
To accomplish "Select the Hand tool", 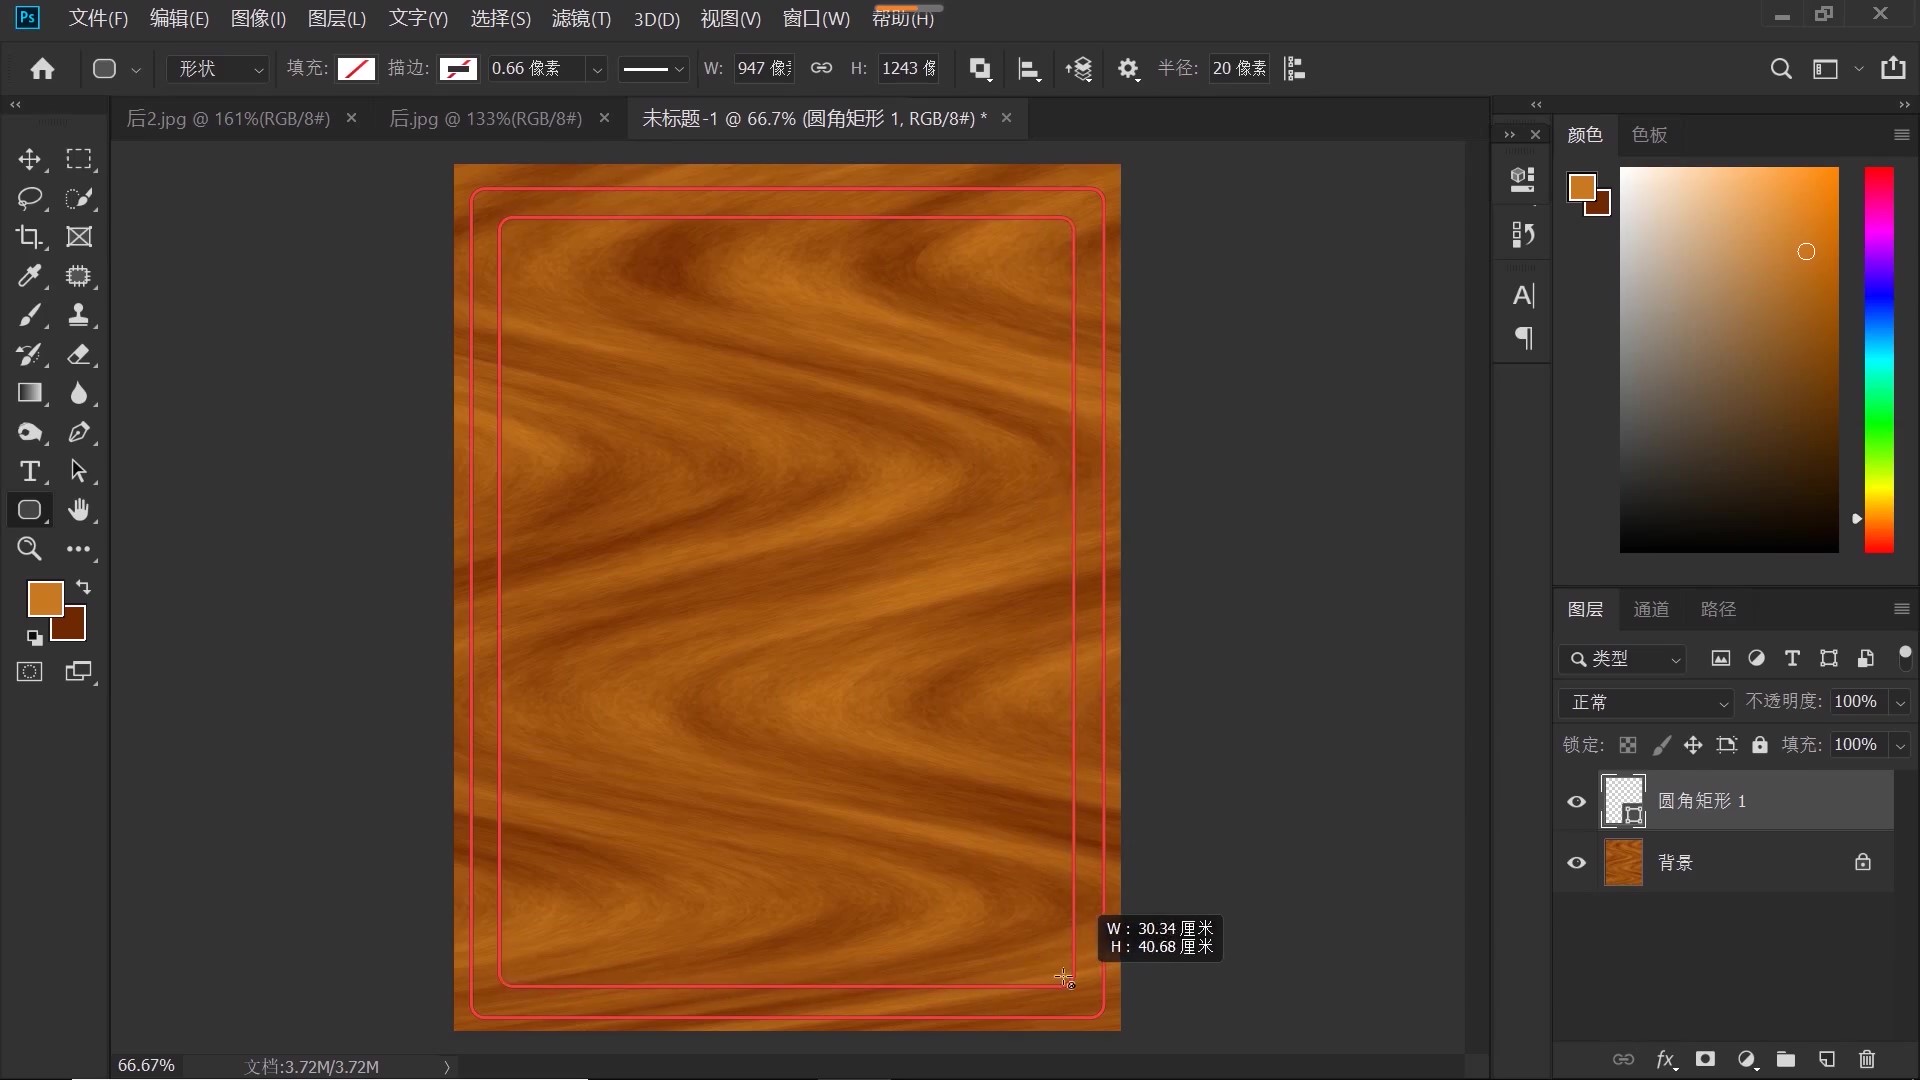I will point(79,510).
